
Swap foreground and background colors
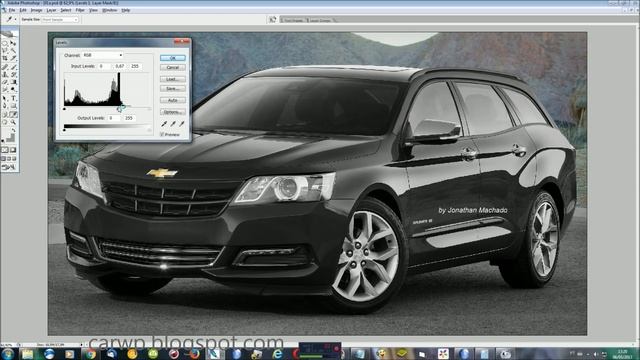[13, 130]
